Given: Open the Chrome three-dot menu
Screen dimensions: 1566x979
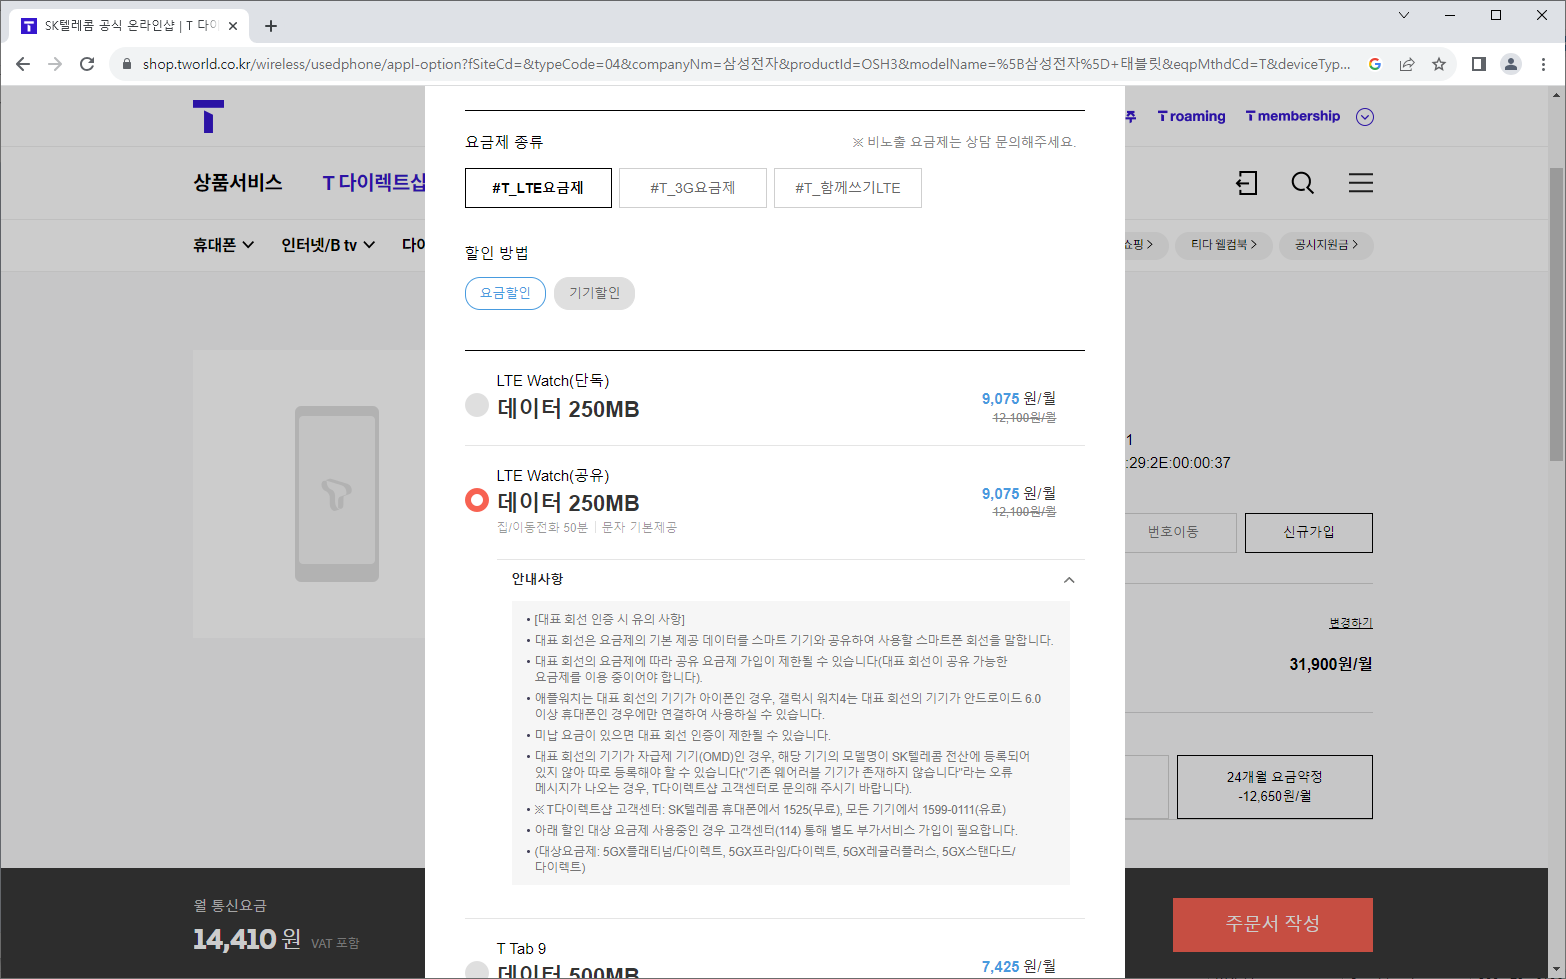Looking at the screenshot, I should pyautogui.click(x=1544, y=64).
